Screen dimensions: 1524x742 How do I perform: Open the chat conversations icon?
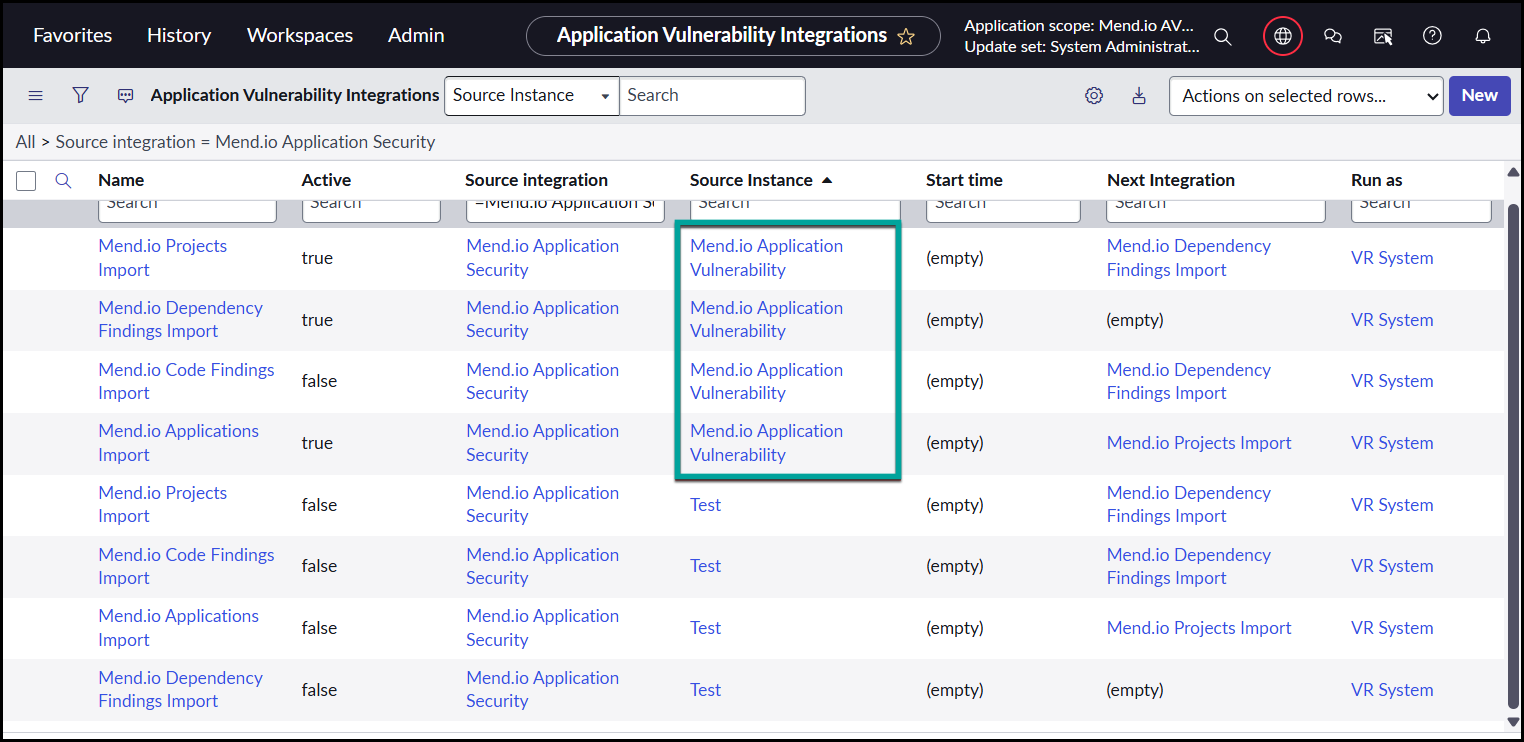point(1332,36)
